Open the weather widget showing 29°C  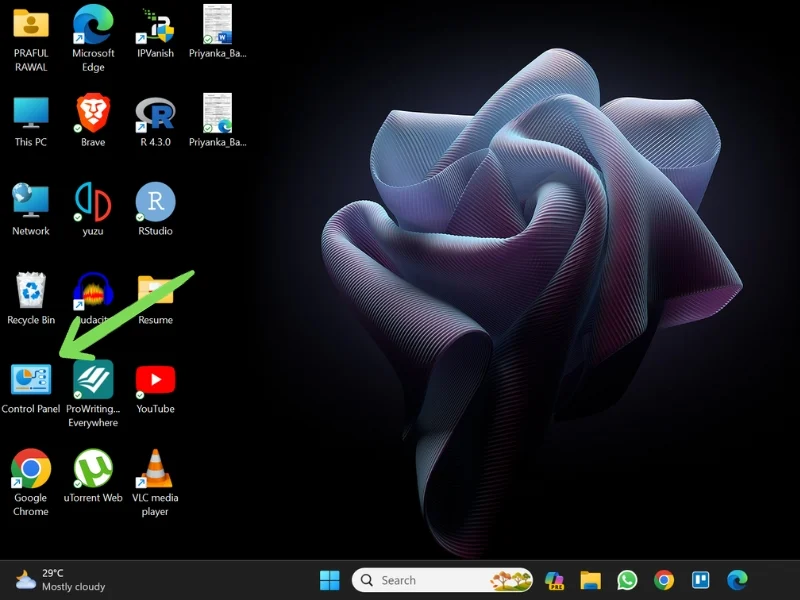coord(60,580)
